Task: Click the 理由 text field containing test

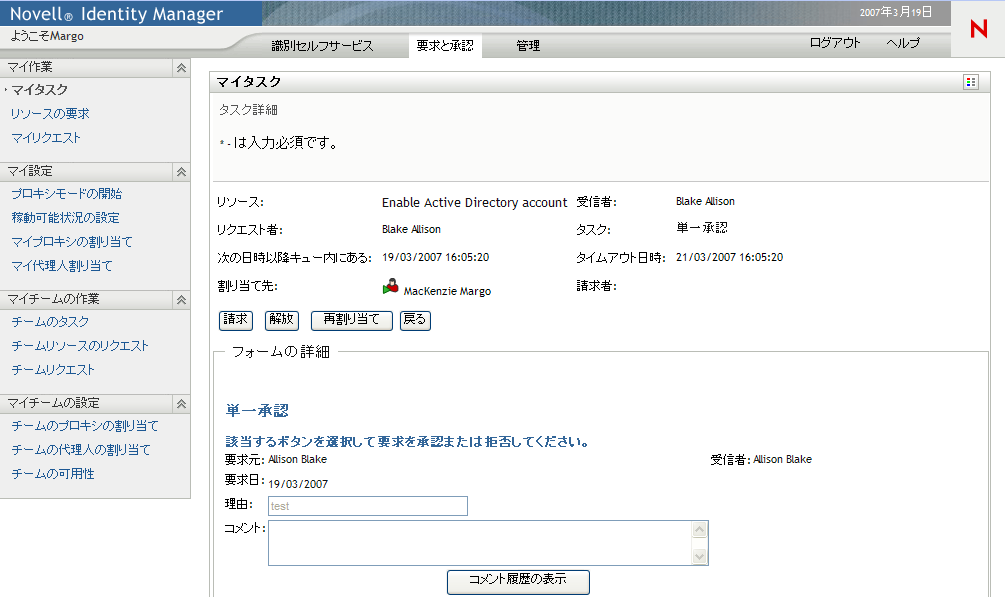Action: point(368,506)
